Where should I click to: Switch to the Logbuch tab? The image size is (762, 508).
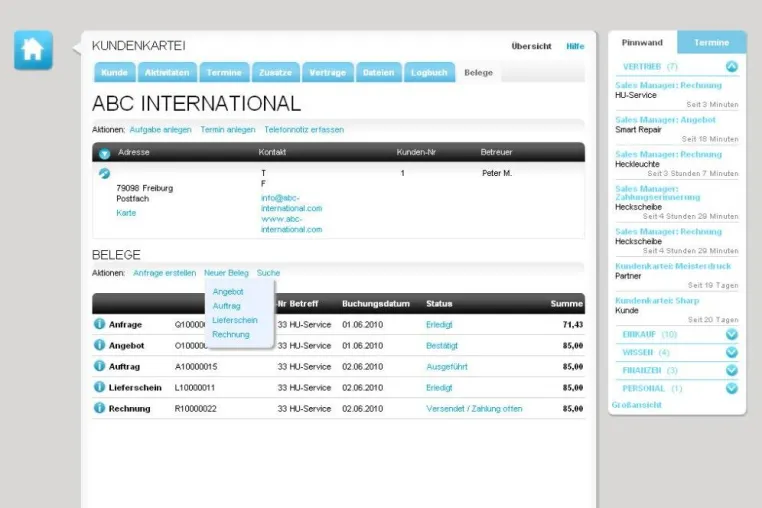pyautogui.click(x=429, y=72)
